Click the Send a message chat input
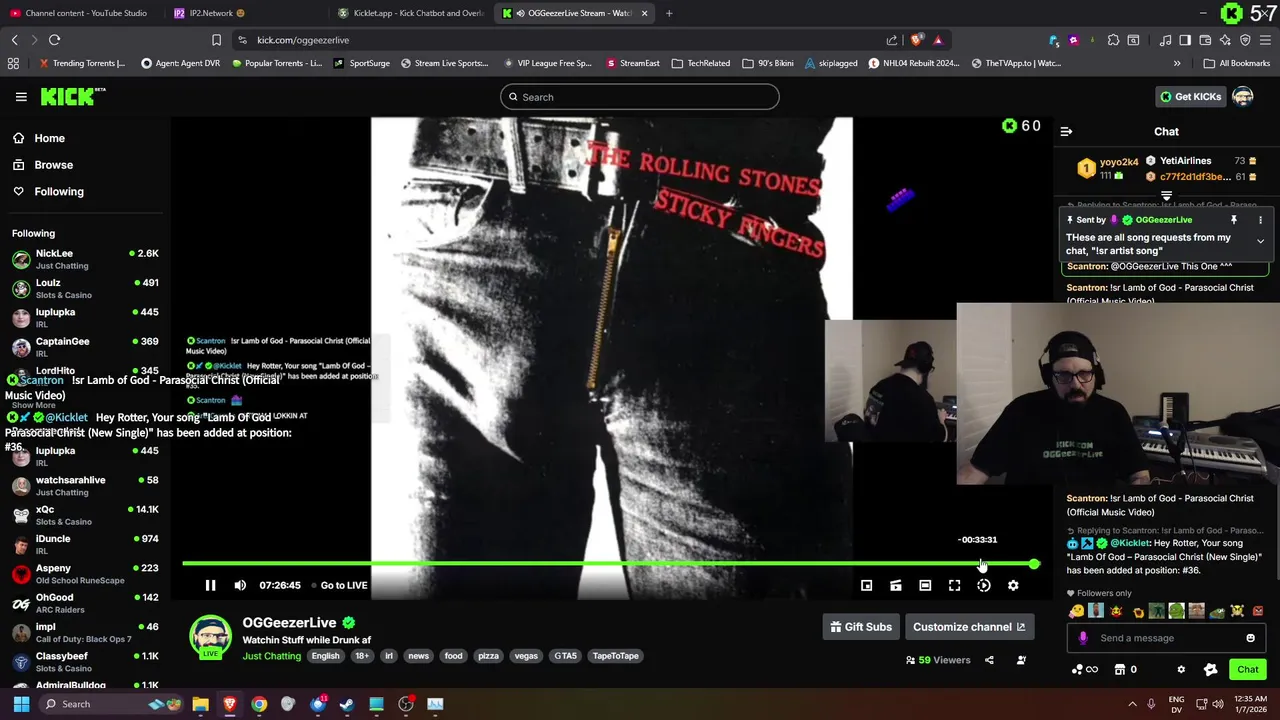 [1165, 638]
